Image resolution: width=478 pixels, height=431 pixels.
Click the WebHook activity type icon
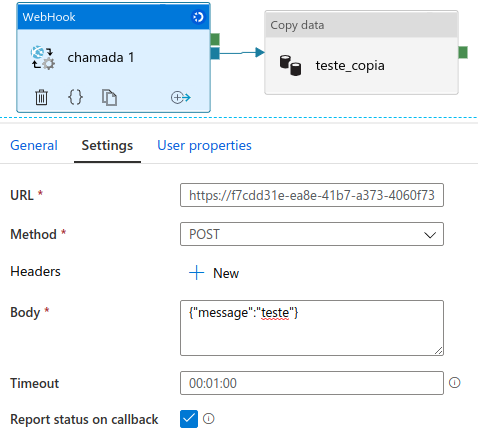point(43,58)
